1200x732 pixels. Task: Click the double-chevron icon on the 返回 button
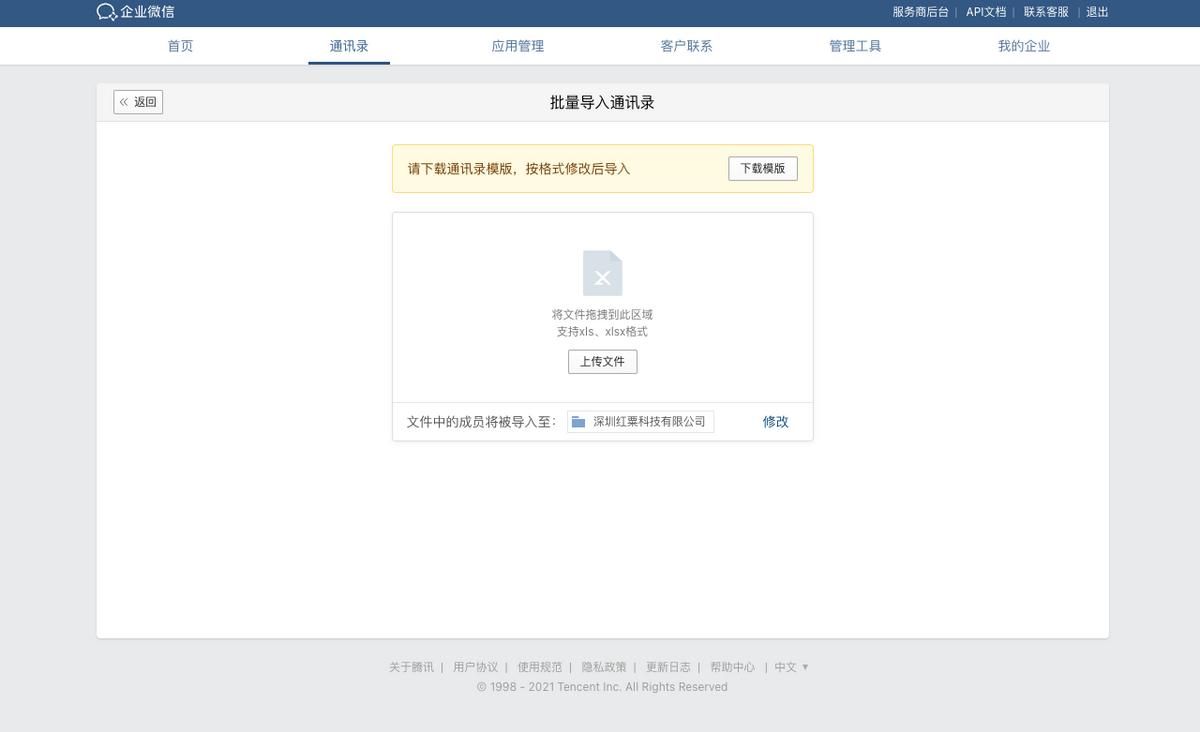pyautogui.click(x=124, y=101)
